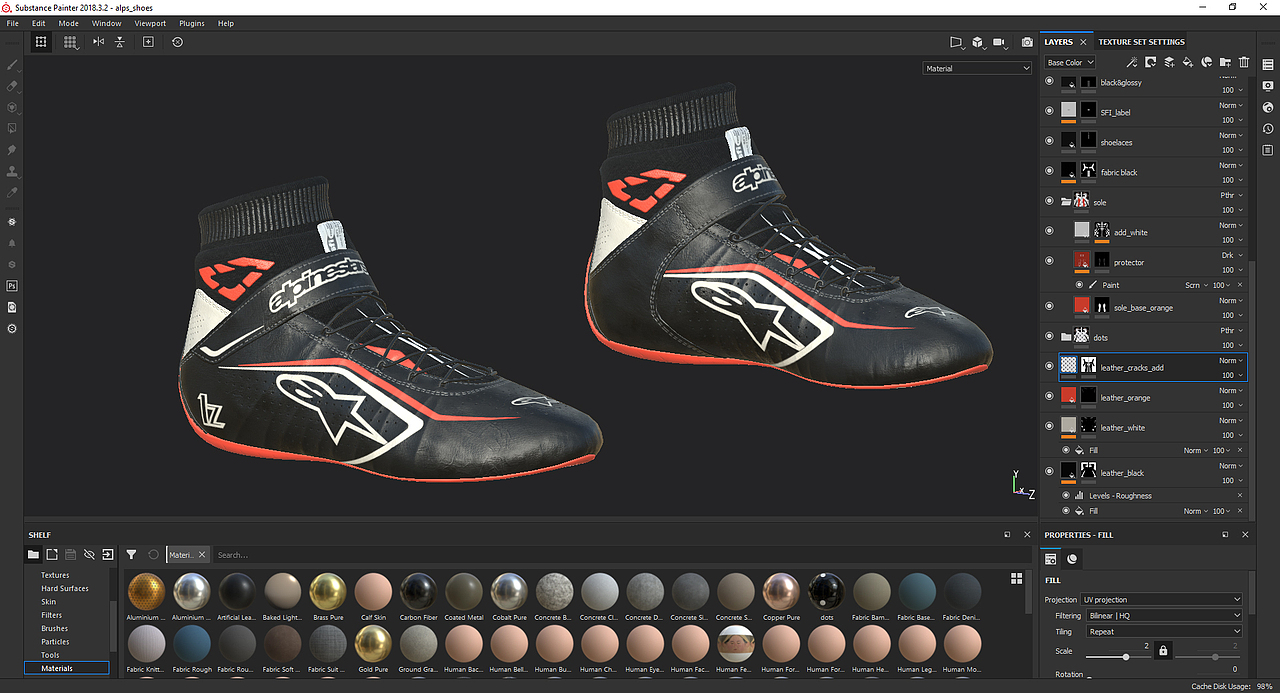Switch to 3D-only viewport mode
Image resolution: width=1280 pixels, height=693 pixels.
click(978, 42)
